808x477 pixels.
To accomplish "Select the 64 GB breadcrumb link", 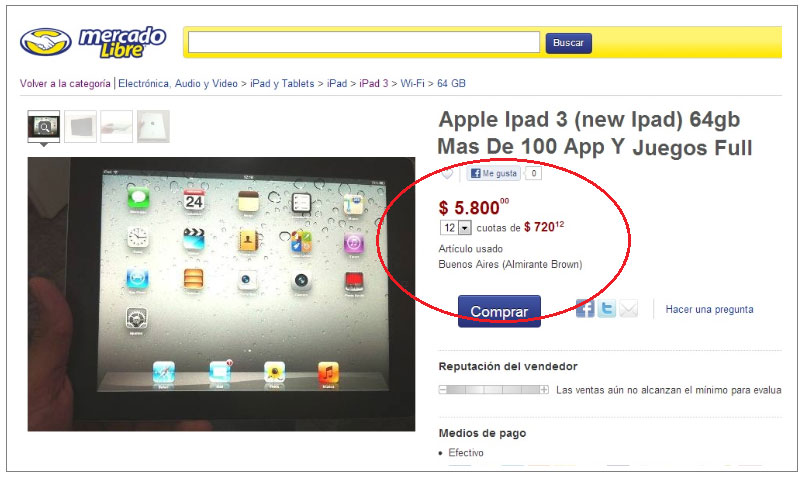I will [x=451, y=83].
